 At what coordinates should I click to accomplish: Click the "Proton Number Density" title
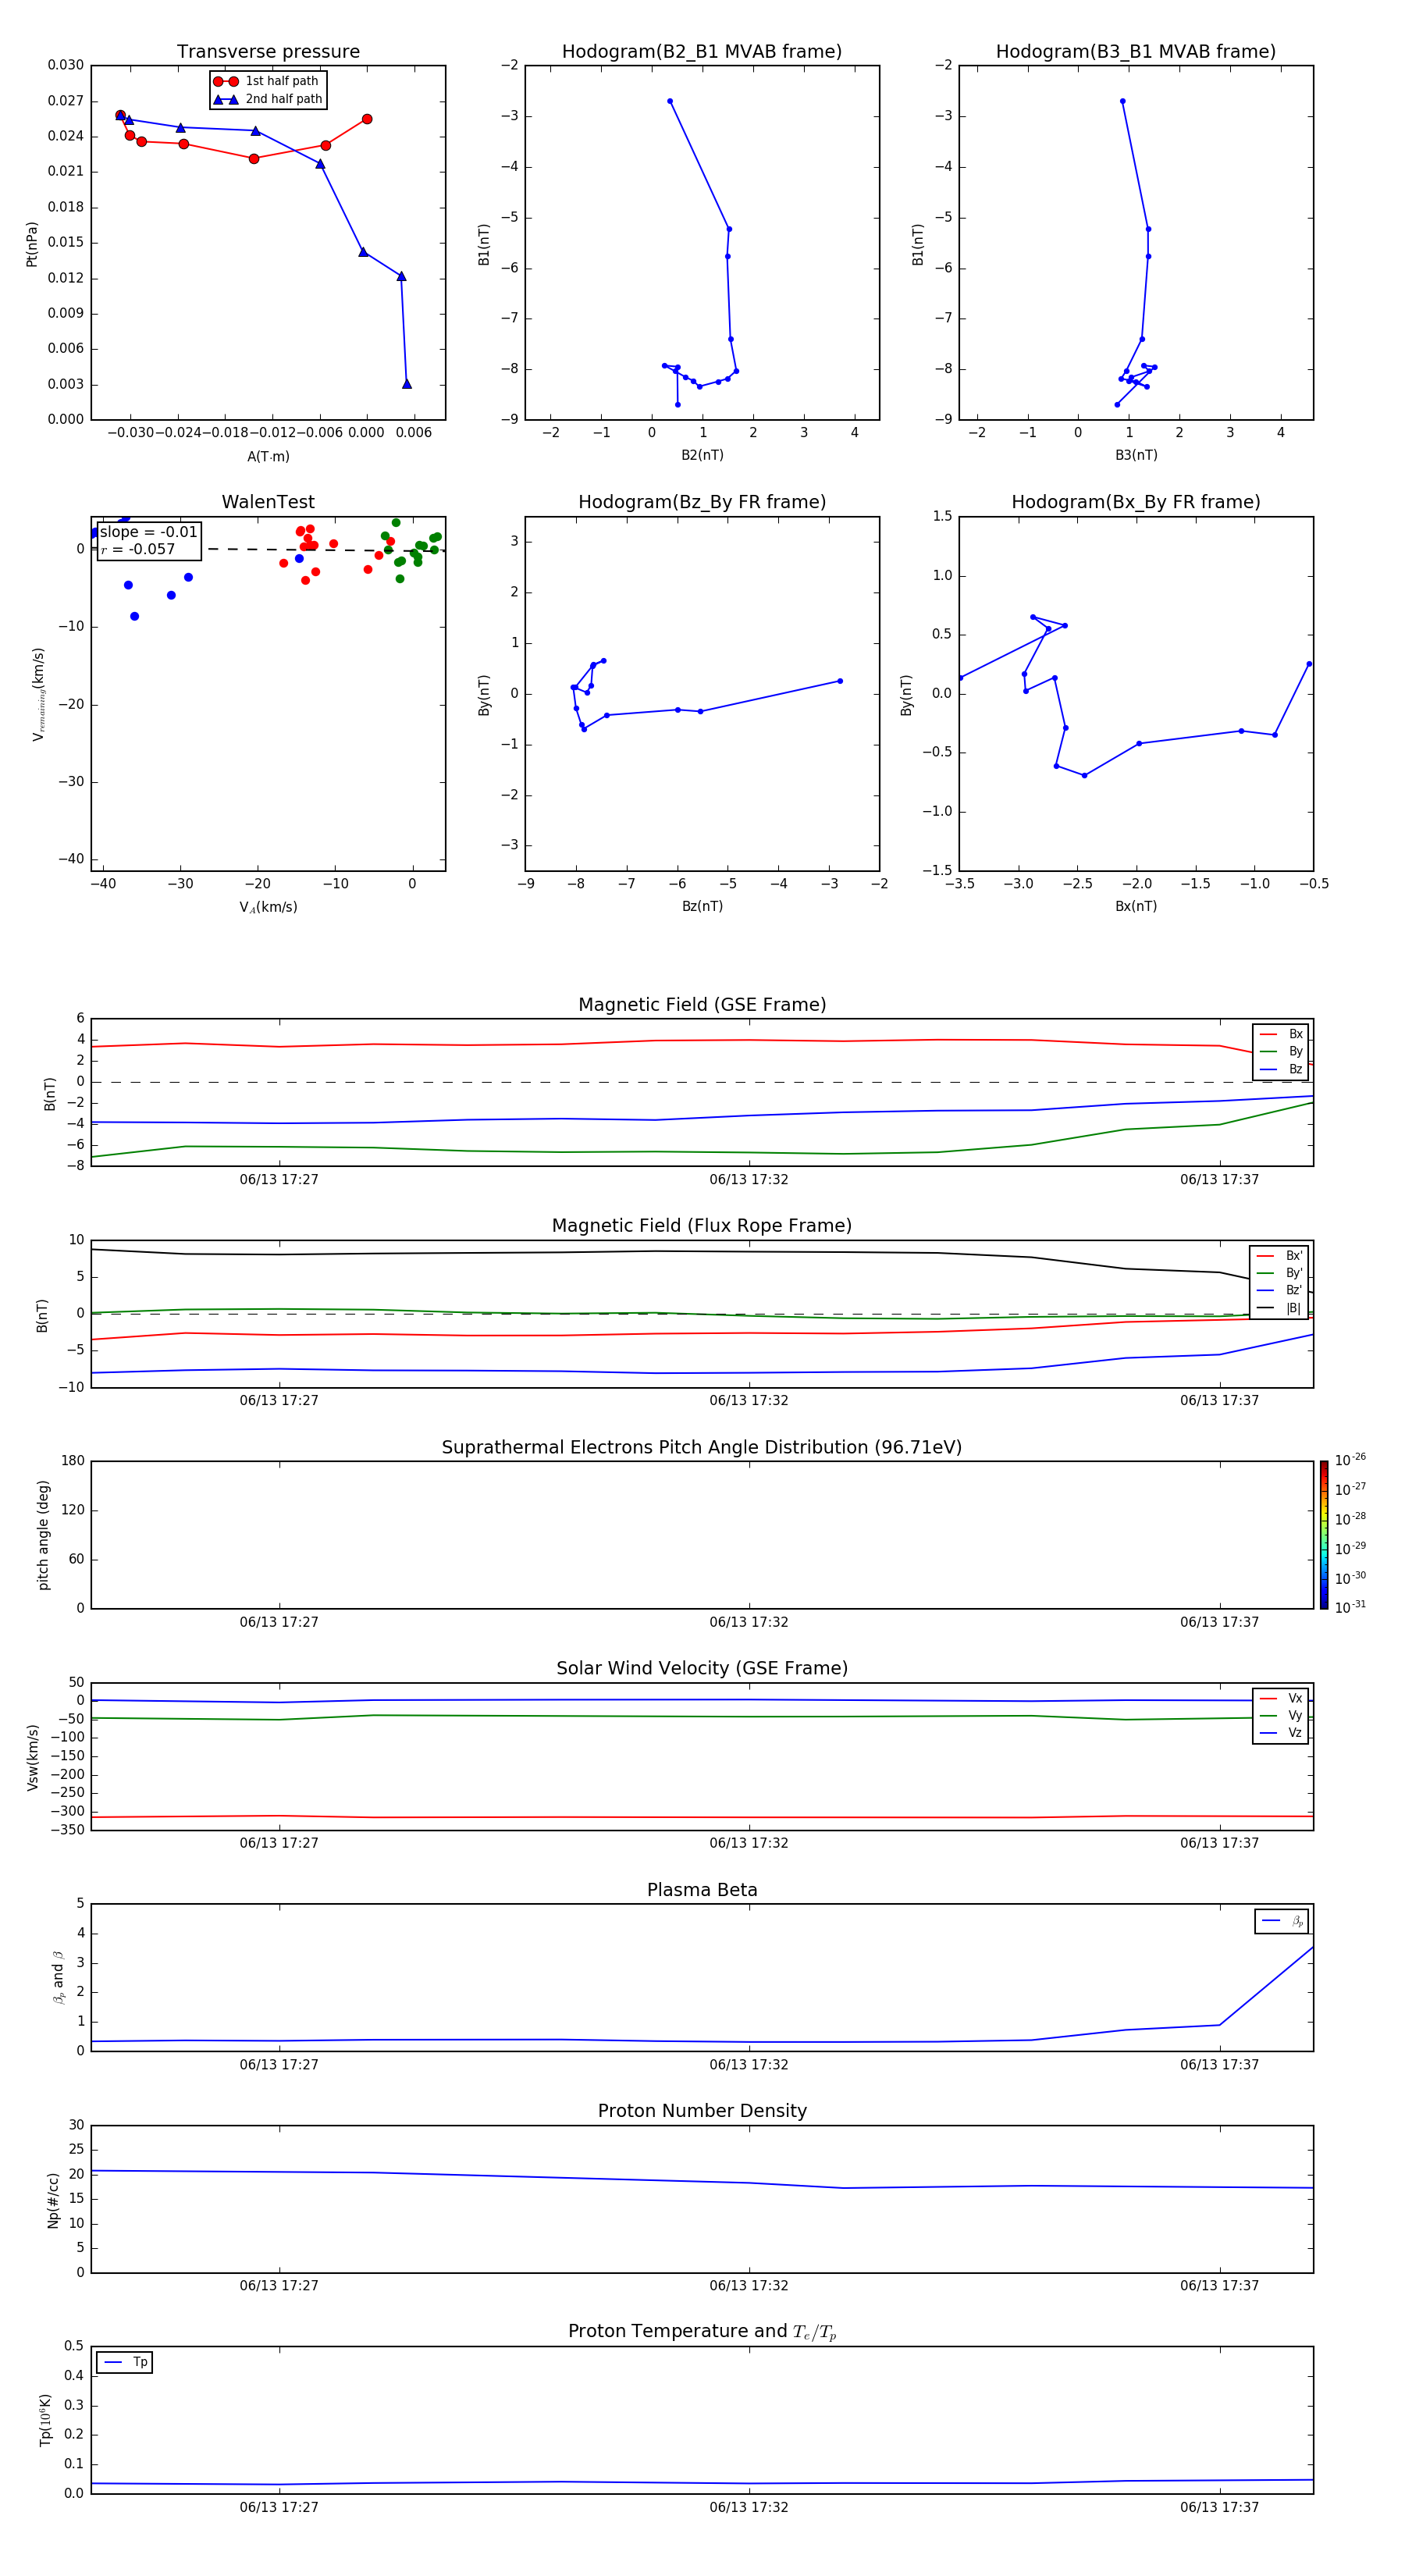[702, 2111]
